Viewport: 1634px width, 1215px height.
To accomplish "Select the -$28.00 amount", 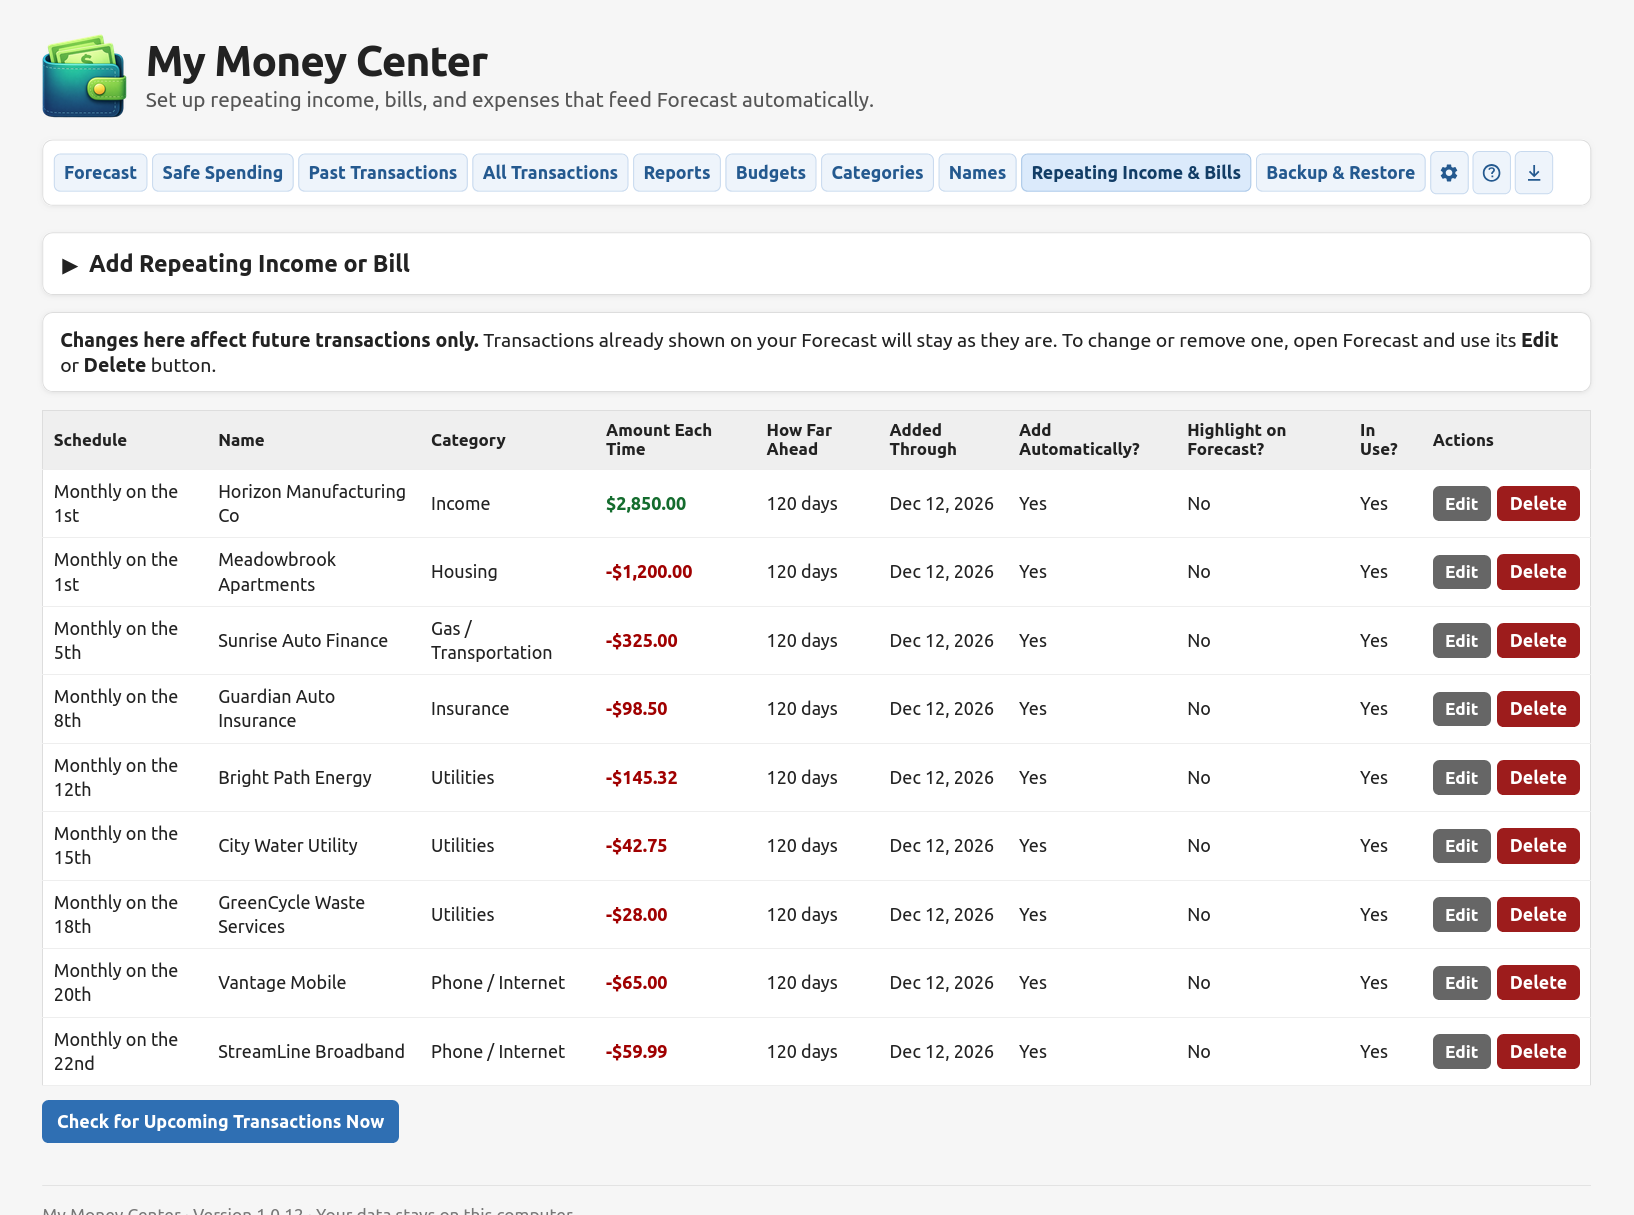I will coord(637,915).
